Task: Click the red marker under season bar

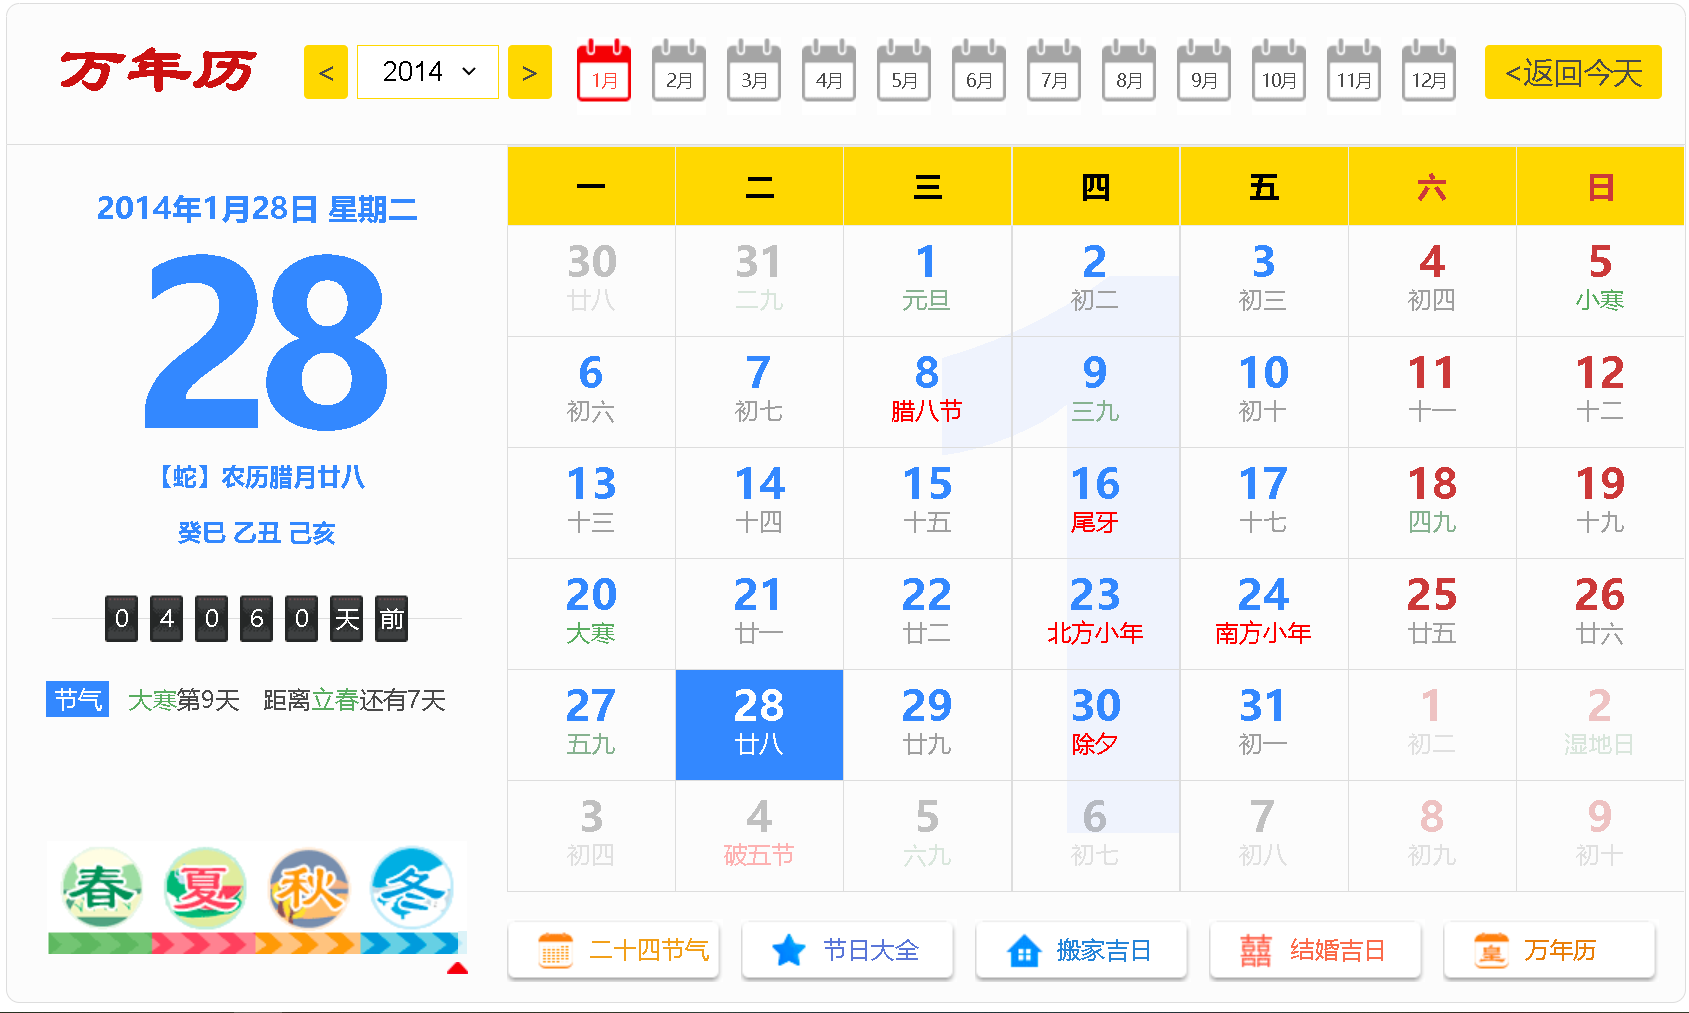Action: [x=457, y=968]
